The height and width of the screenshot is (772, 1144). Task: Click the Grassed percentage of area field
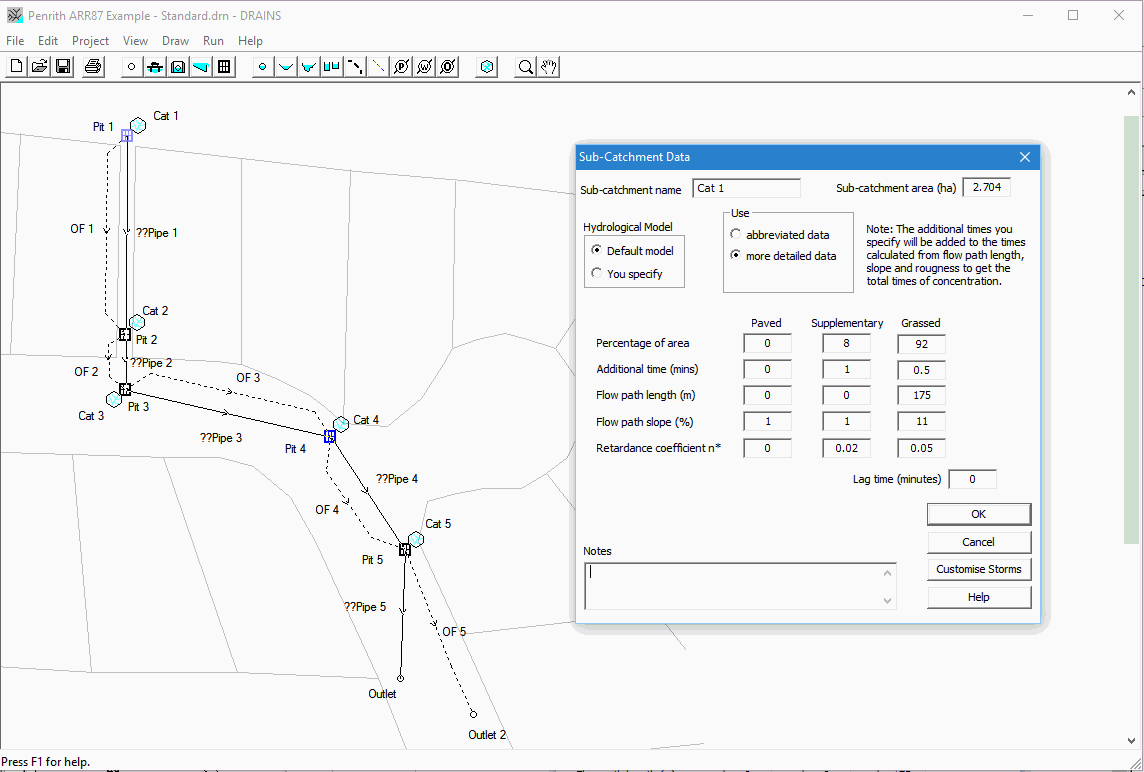(921, 344)
